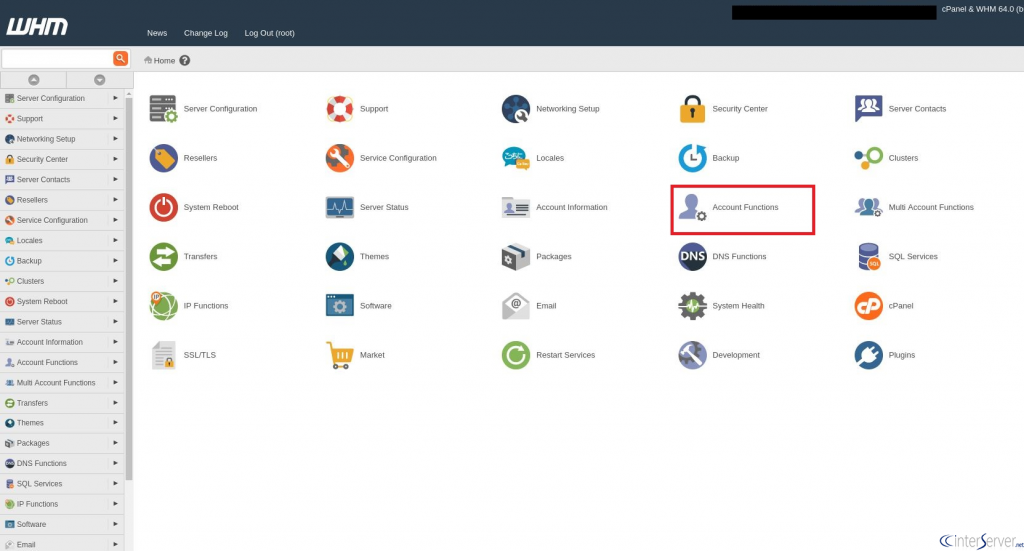Screen dimensions: 1024x551
Task: Open SSL/TLS document icon in main grid
Action: coord(163,355)
